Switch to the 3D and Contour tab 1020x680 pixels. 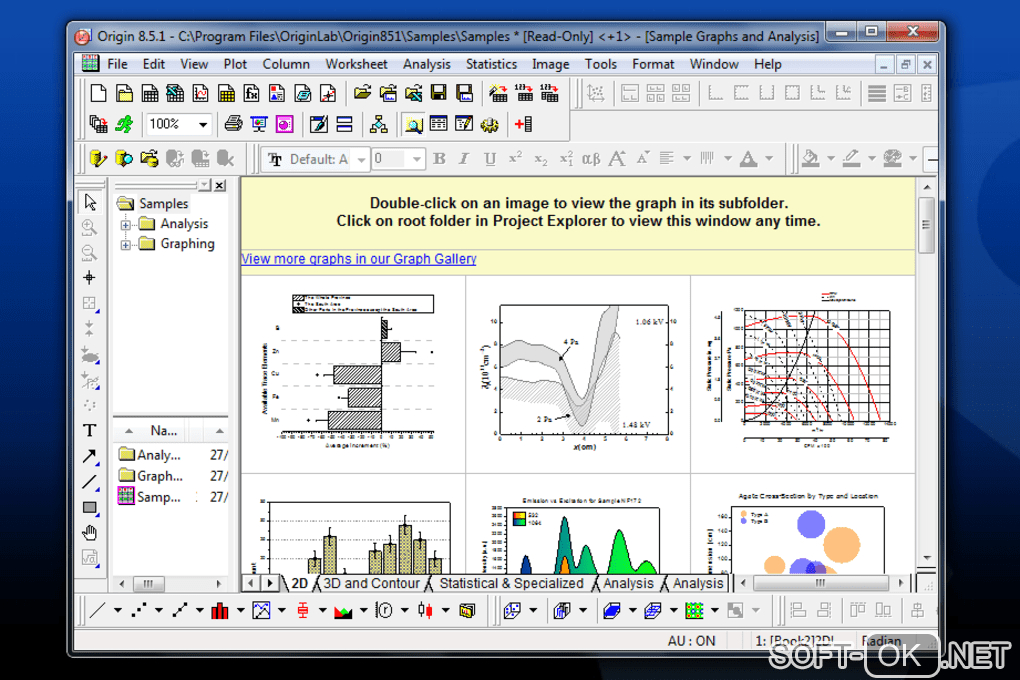tap(371, 583)
